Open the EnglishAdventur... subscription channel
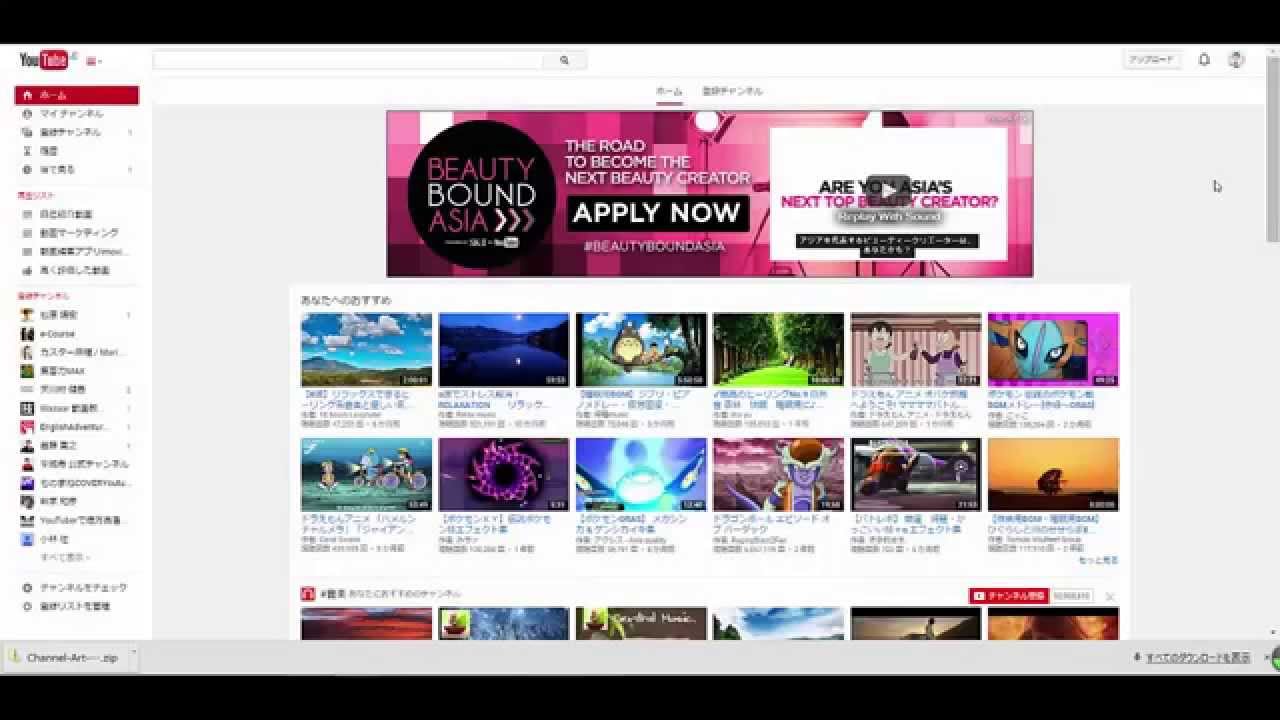 coord(76,427)
